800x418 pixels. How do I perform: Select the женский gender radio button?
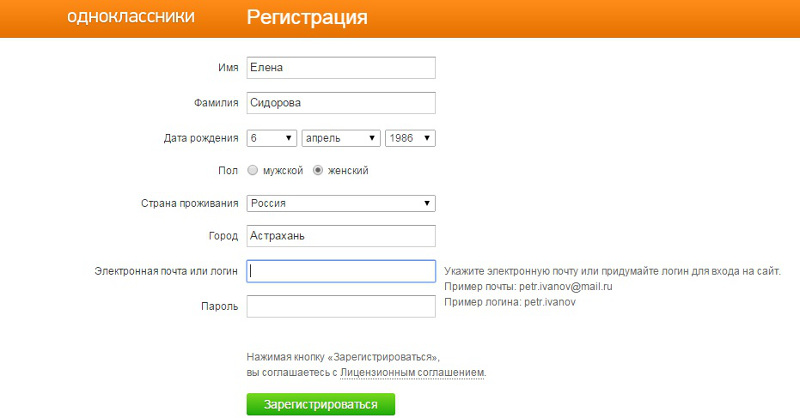tap(318, 170)
